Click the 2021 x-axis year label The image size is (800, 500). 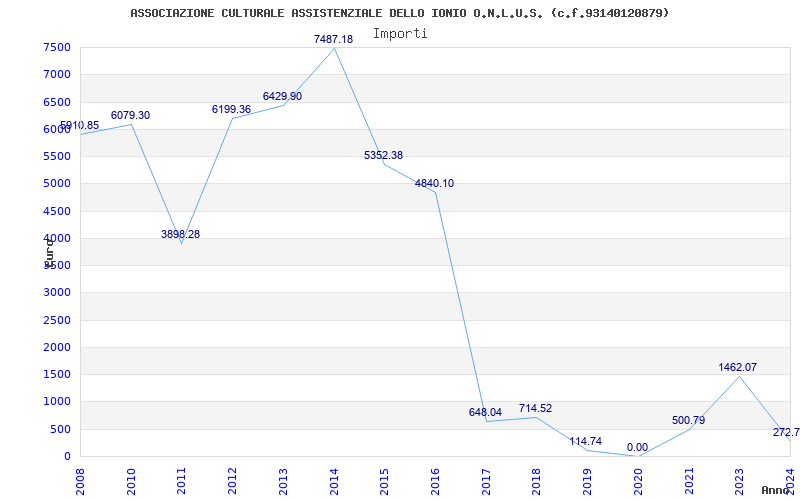click(x=689, y=481)
